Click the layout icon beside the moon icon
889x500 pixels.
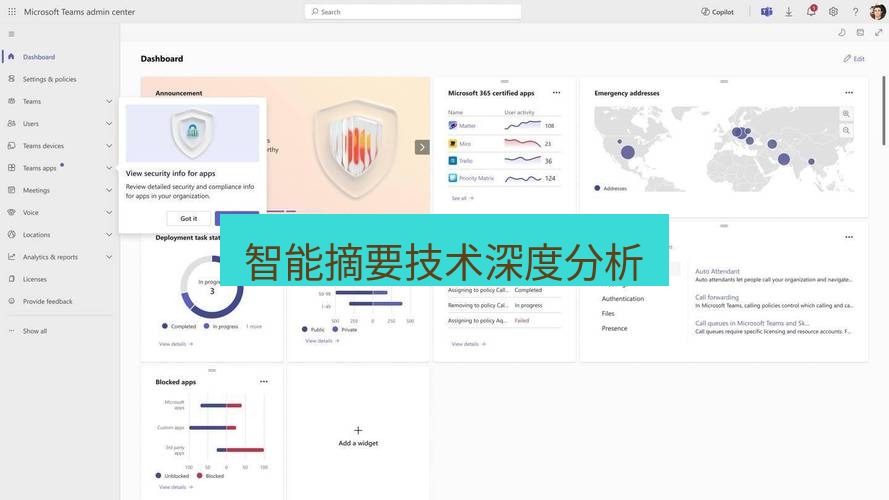(x=860, y=33)
